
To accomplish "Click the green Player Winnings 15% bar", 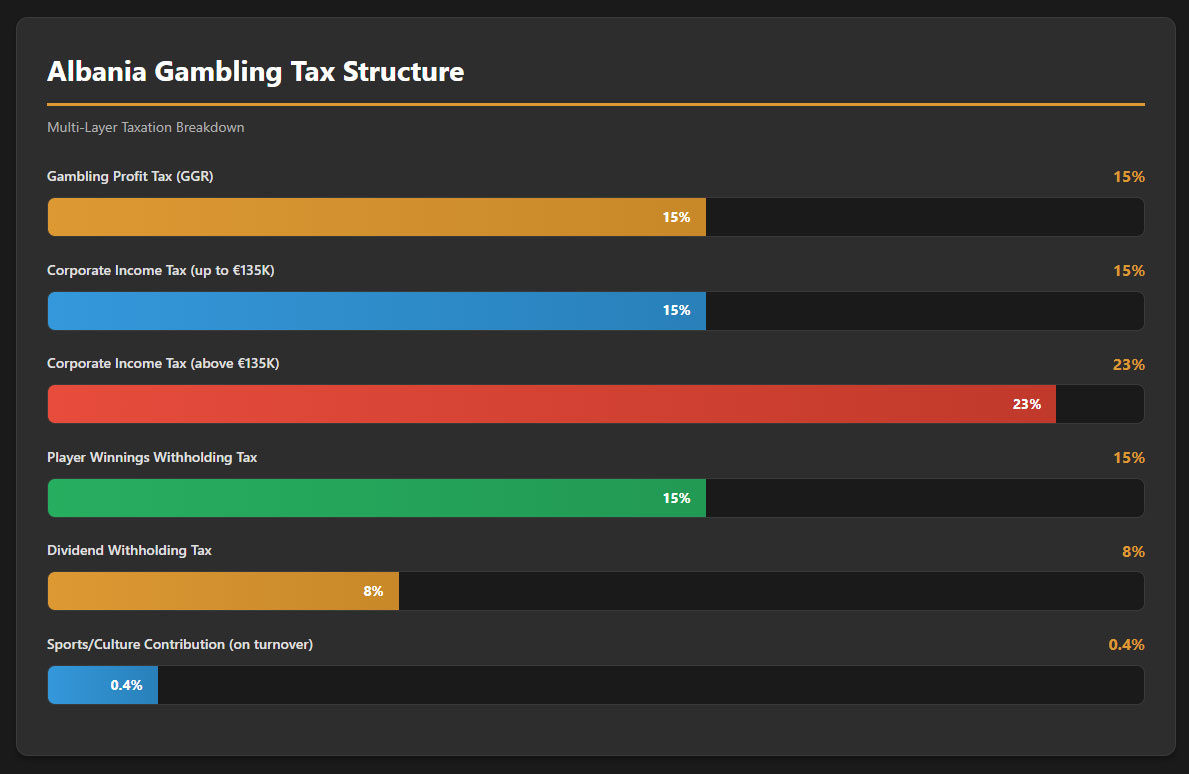I will pyautogui.click(x=376, y=498).
